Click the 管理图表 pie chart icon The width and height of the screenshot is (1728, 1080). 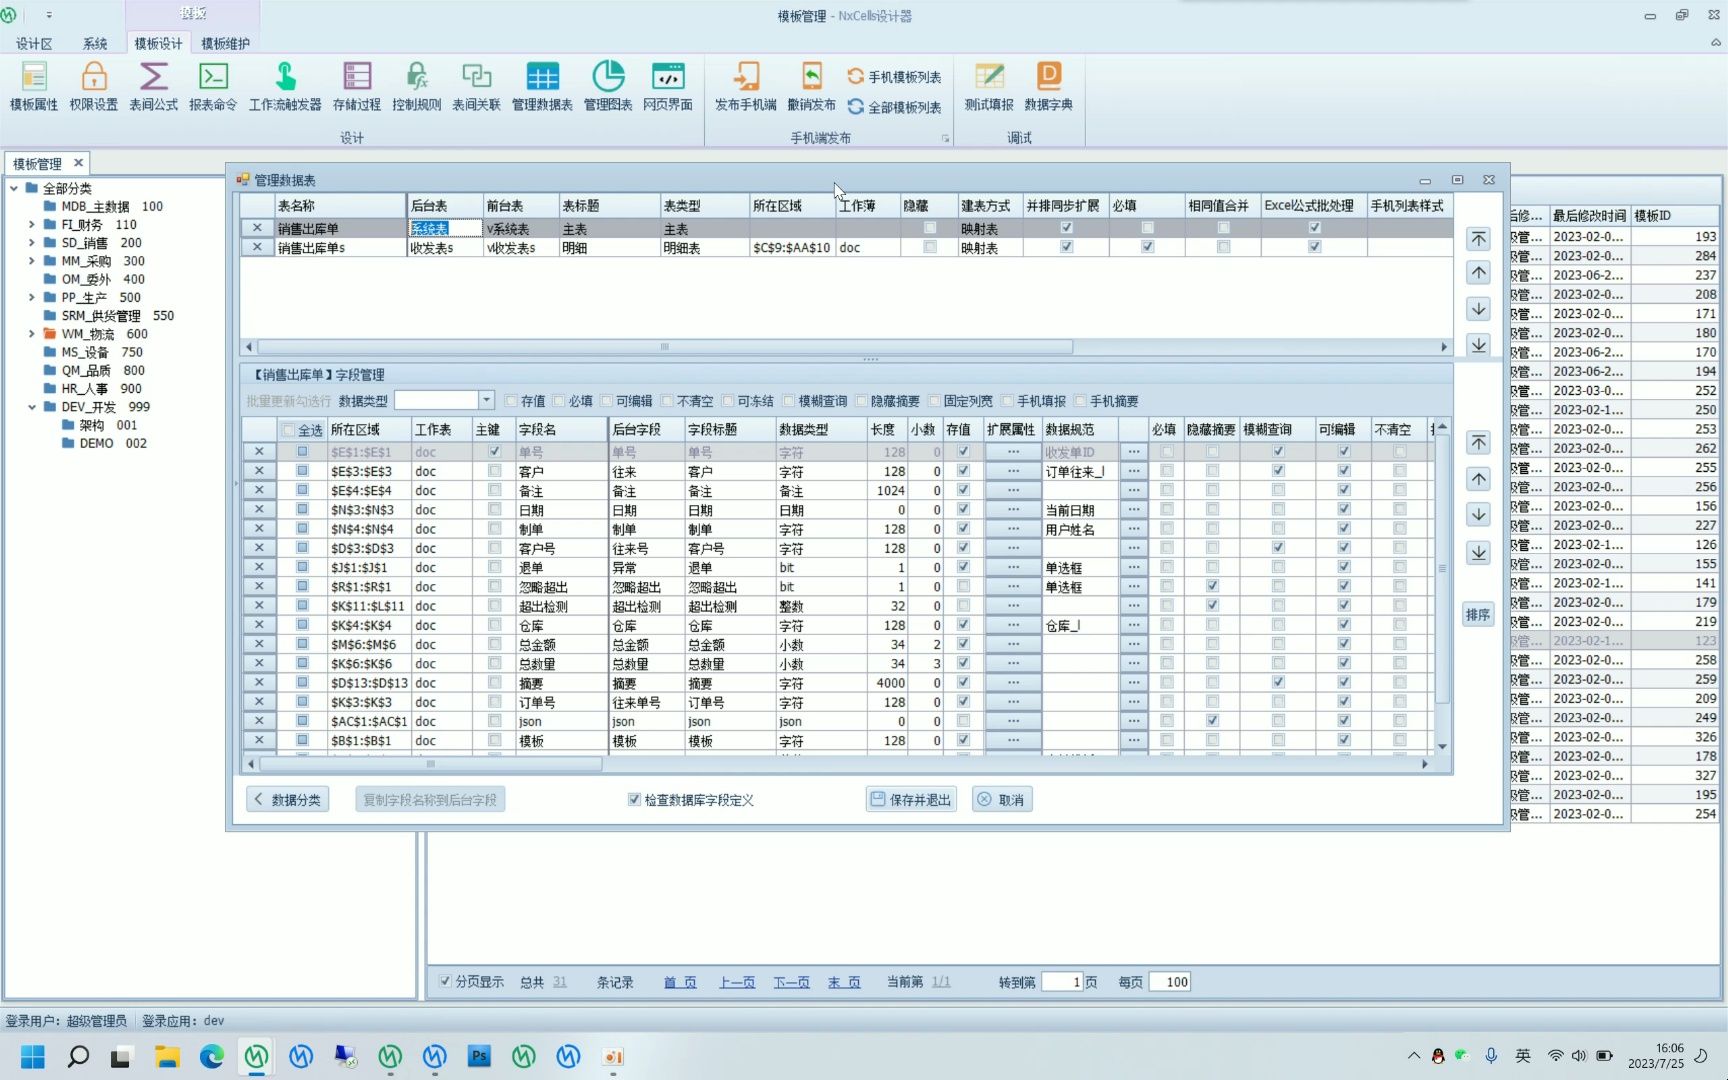(607, 85)
